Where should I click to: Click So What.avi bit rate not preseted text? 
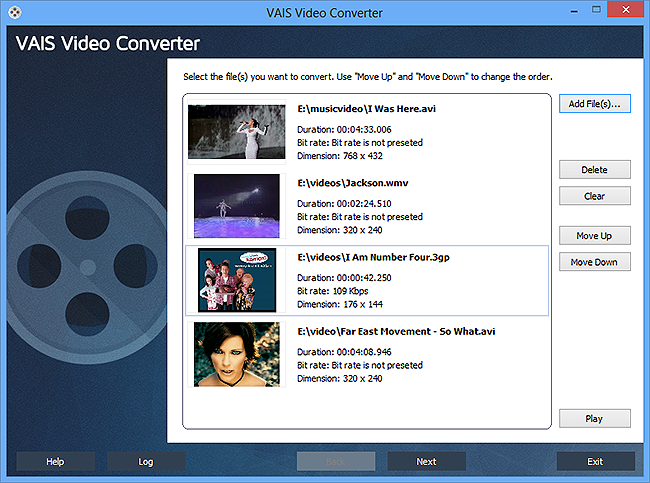(x=360, y=365)
